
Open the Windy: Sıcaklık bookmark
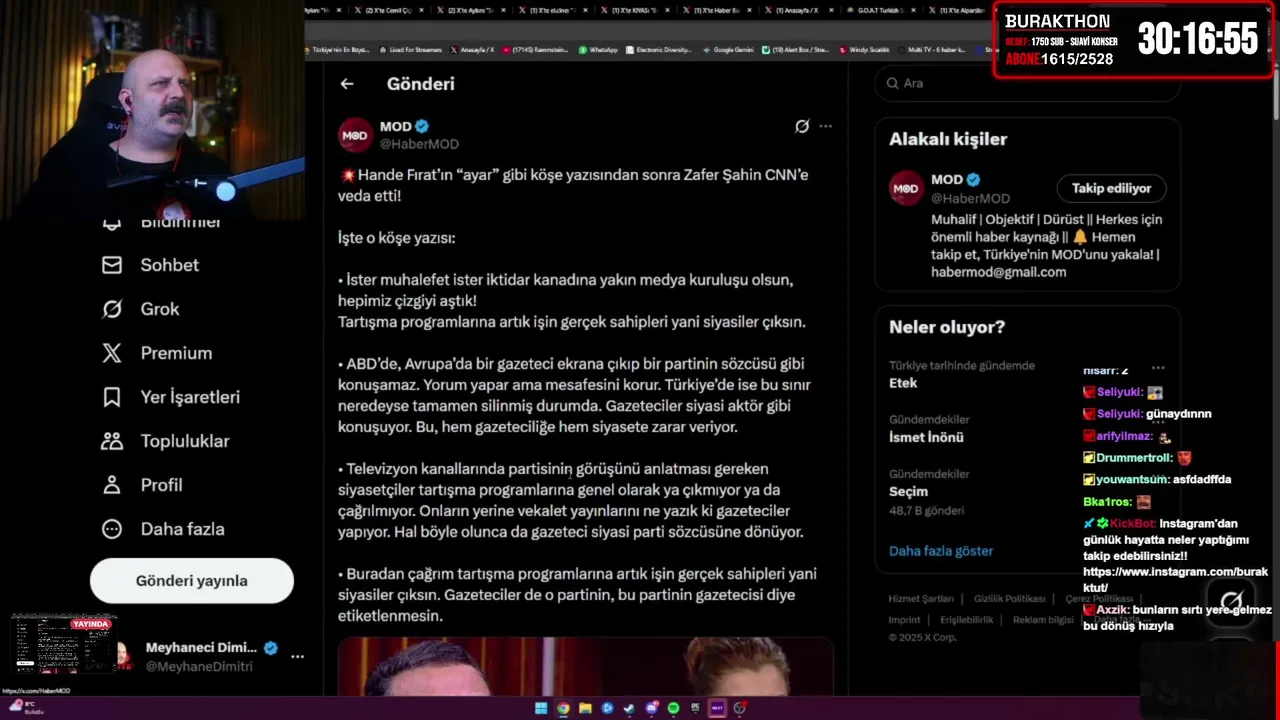tap(865, 50)
